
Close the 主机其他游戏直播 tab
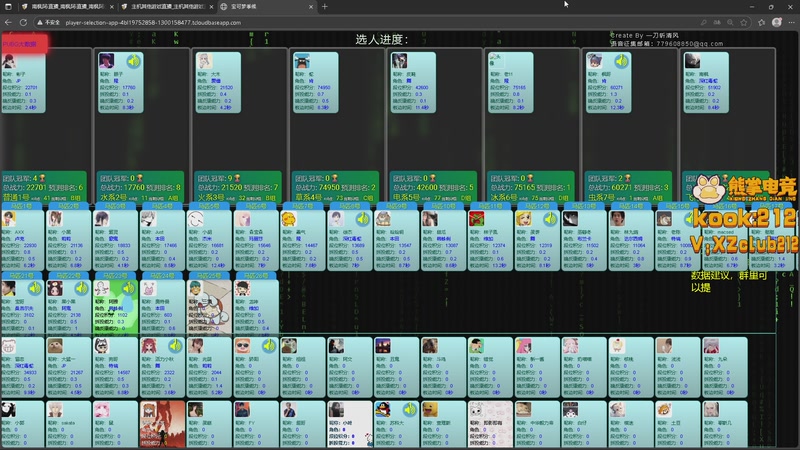pos(211,7)
